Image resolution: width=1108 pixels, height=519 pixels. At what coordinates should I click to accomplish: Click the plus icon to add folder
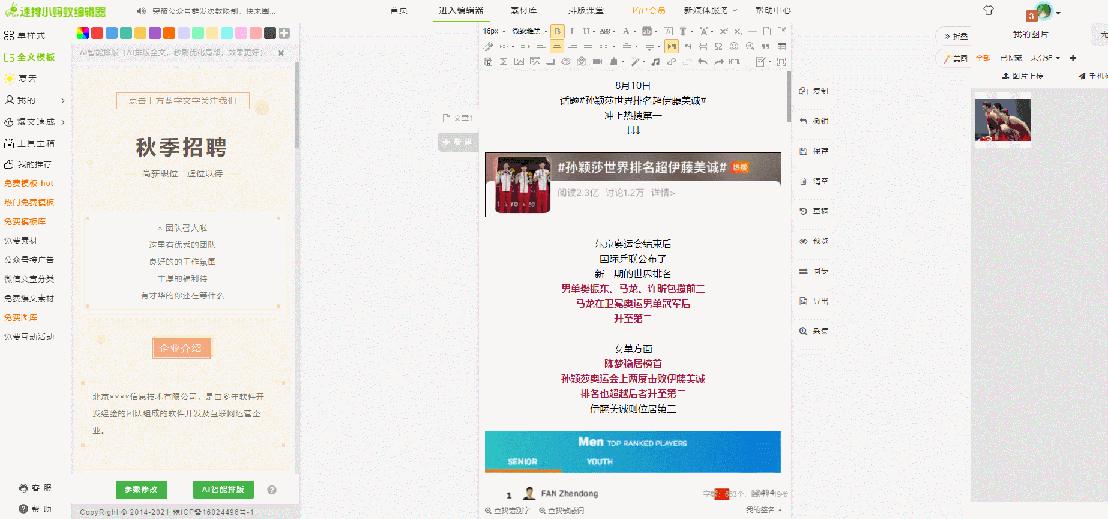[x=1073, y=58]
